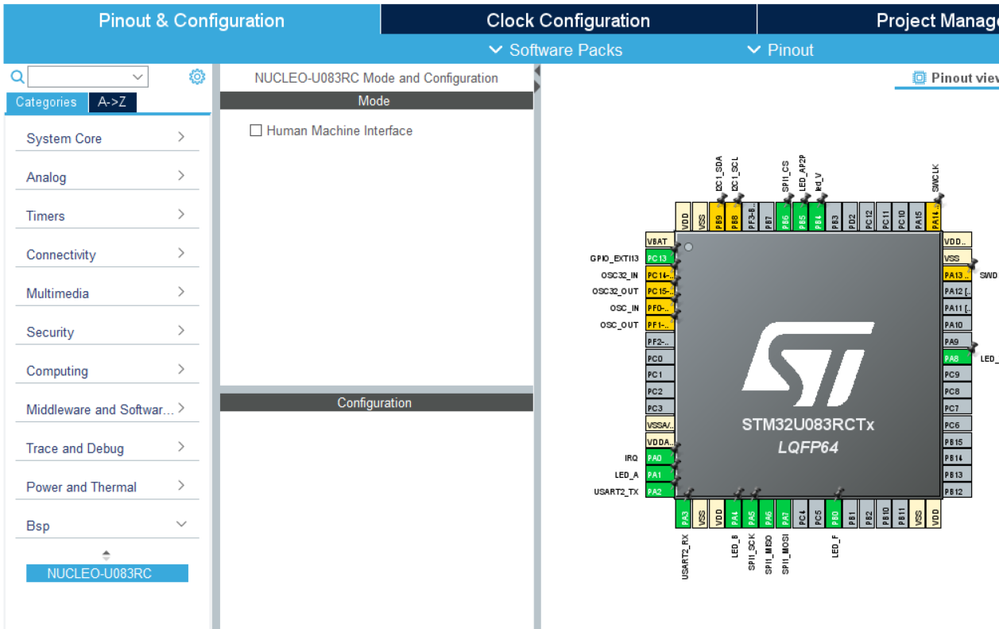The width and height of the screenshot is (999, 629).
Task: Expand the Computing category
Action: (x=107, y=371)
